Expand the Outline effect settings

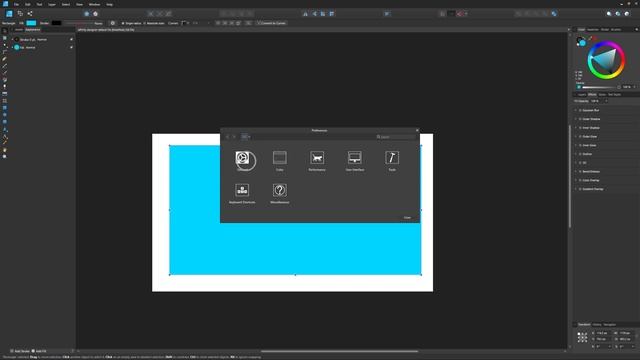tap(576, 154)
